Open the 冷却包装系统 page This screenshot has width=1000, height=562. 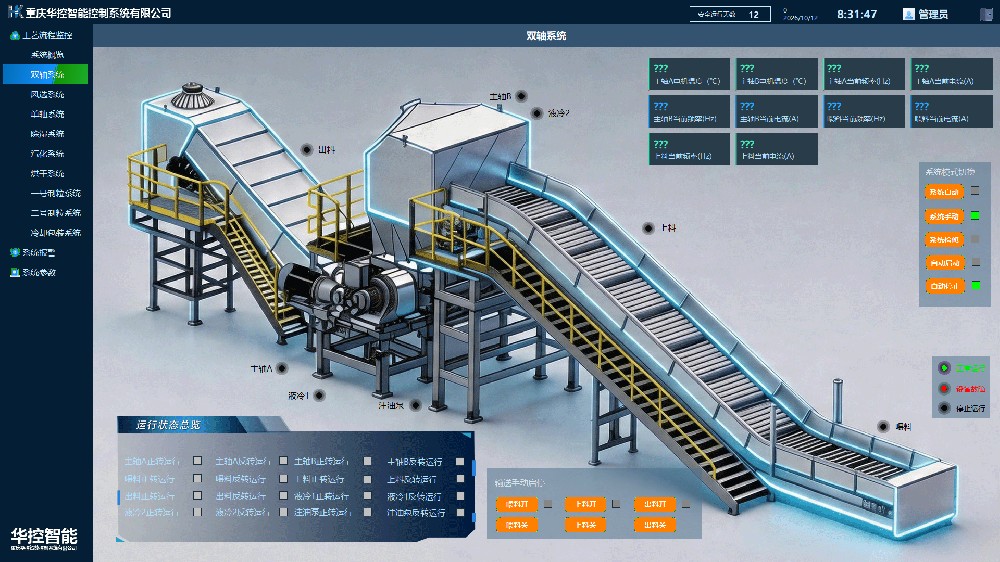point(55,233)
